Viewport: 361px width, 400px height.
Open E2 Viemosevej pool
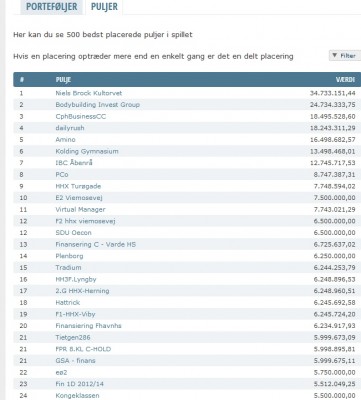pyautogui.click(x=79, y=198)
